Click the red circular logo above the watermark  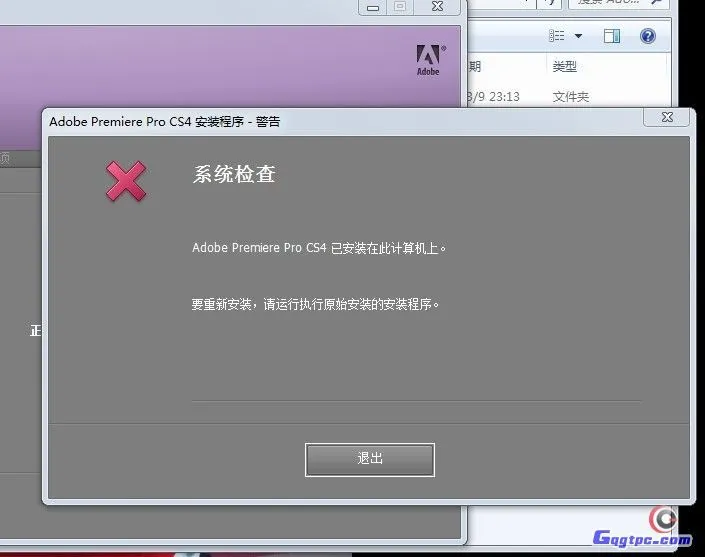point(661,517)
